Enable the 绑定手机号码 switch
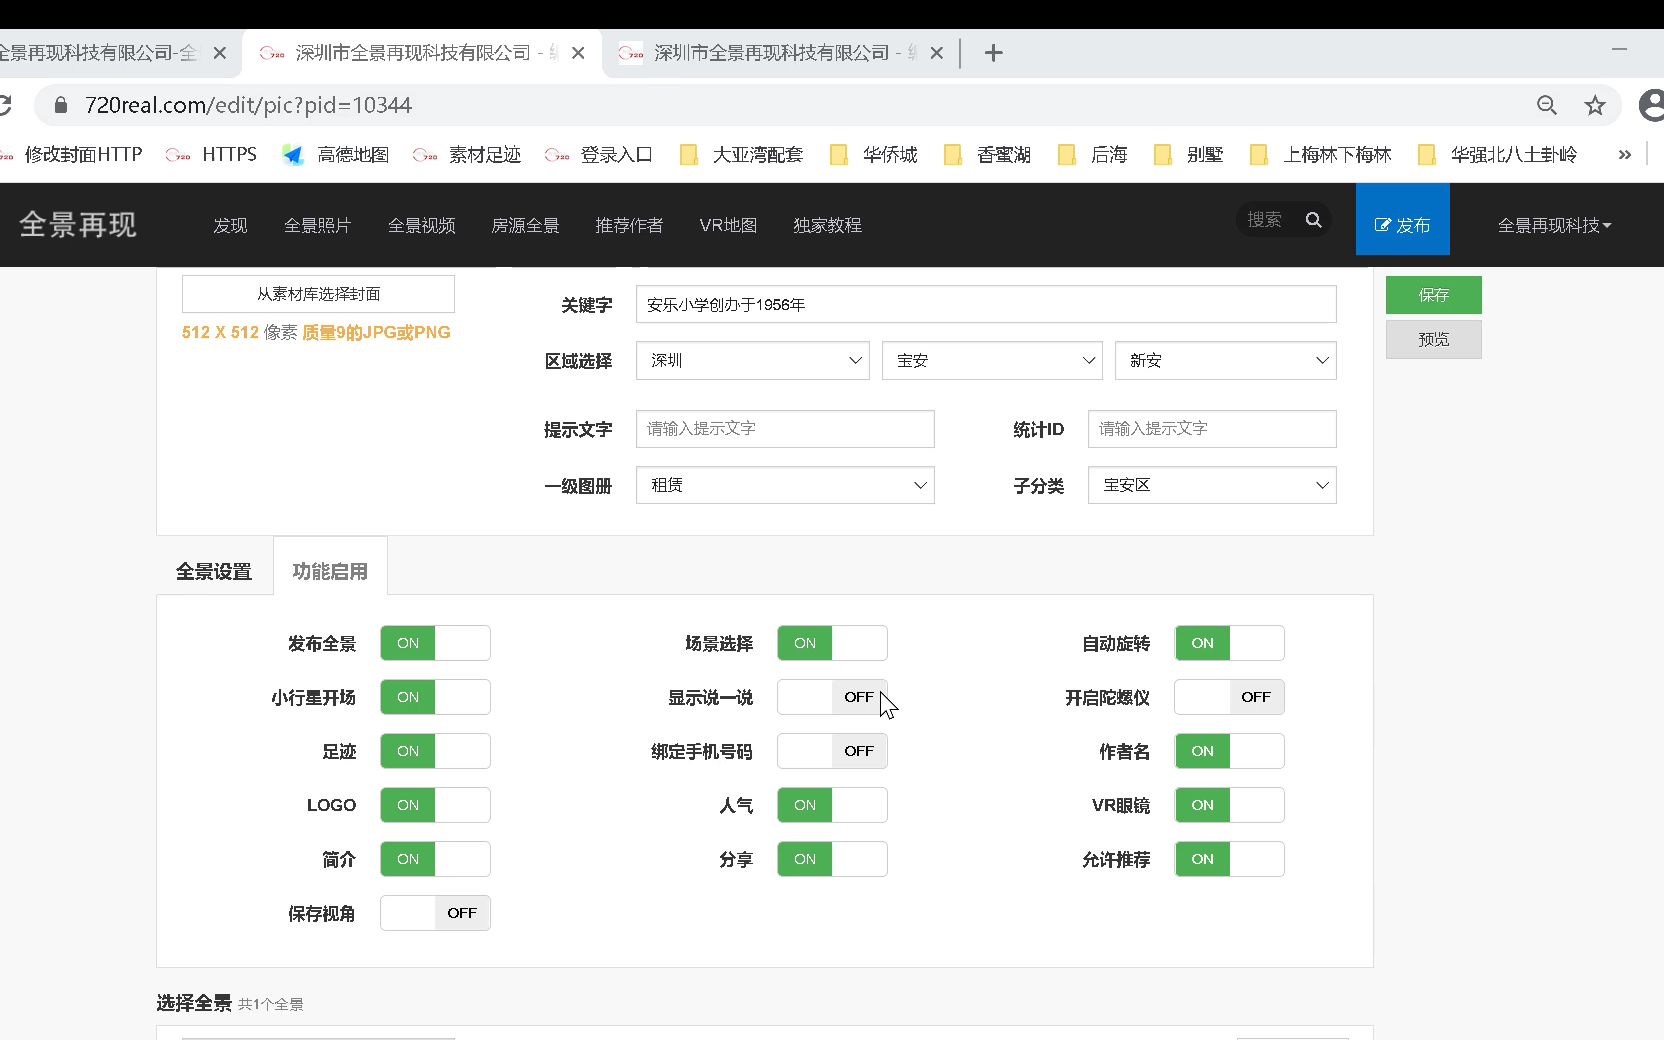The image size is (1664, 1040). (832, 751)
